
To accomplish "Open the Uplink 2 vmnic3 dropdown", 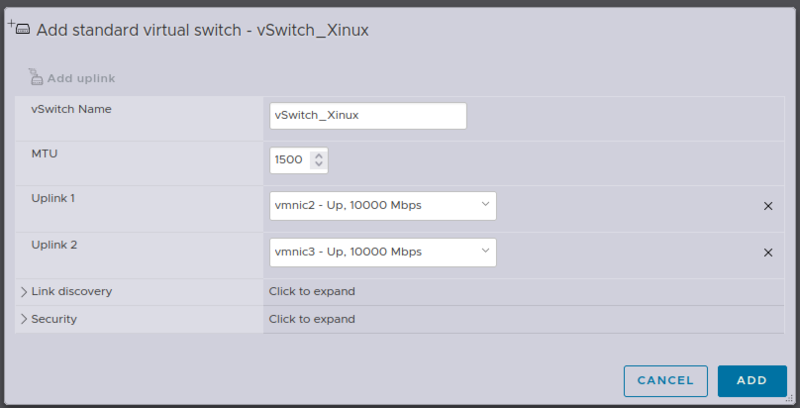I will coord(382,253).
